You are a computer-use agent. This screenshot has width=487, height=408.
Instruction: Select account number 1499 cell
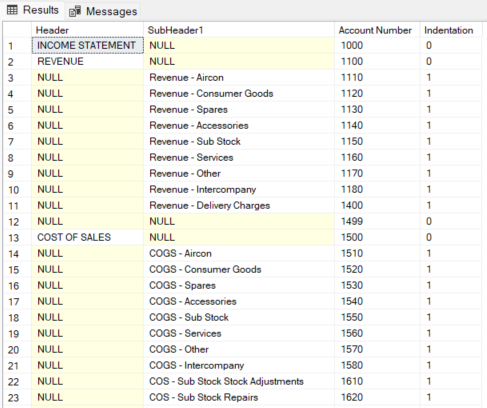tap(377, 221)
